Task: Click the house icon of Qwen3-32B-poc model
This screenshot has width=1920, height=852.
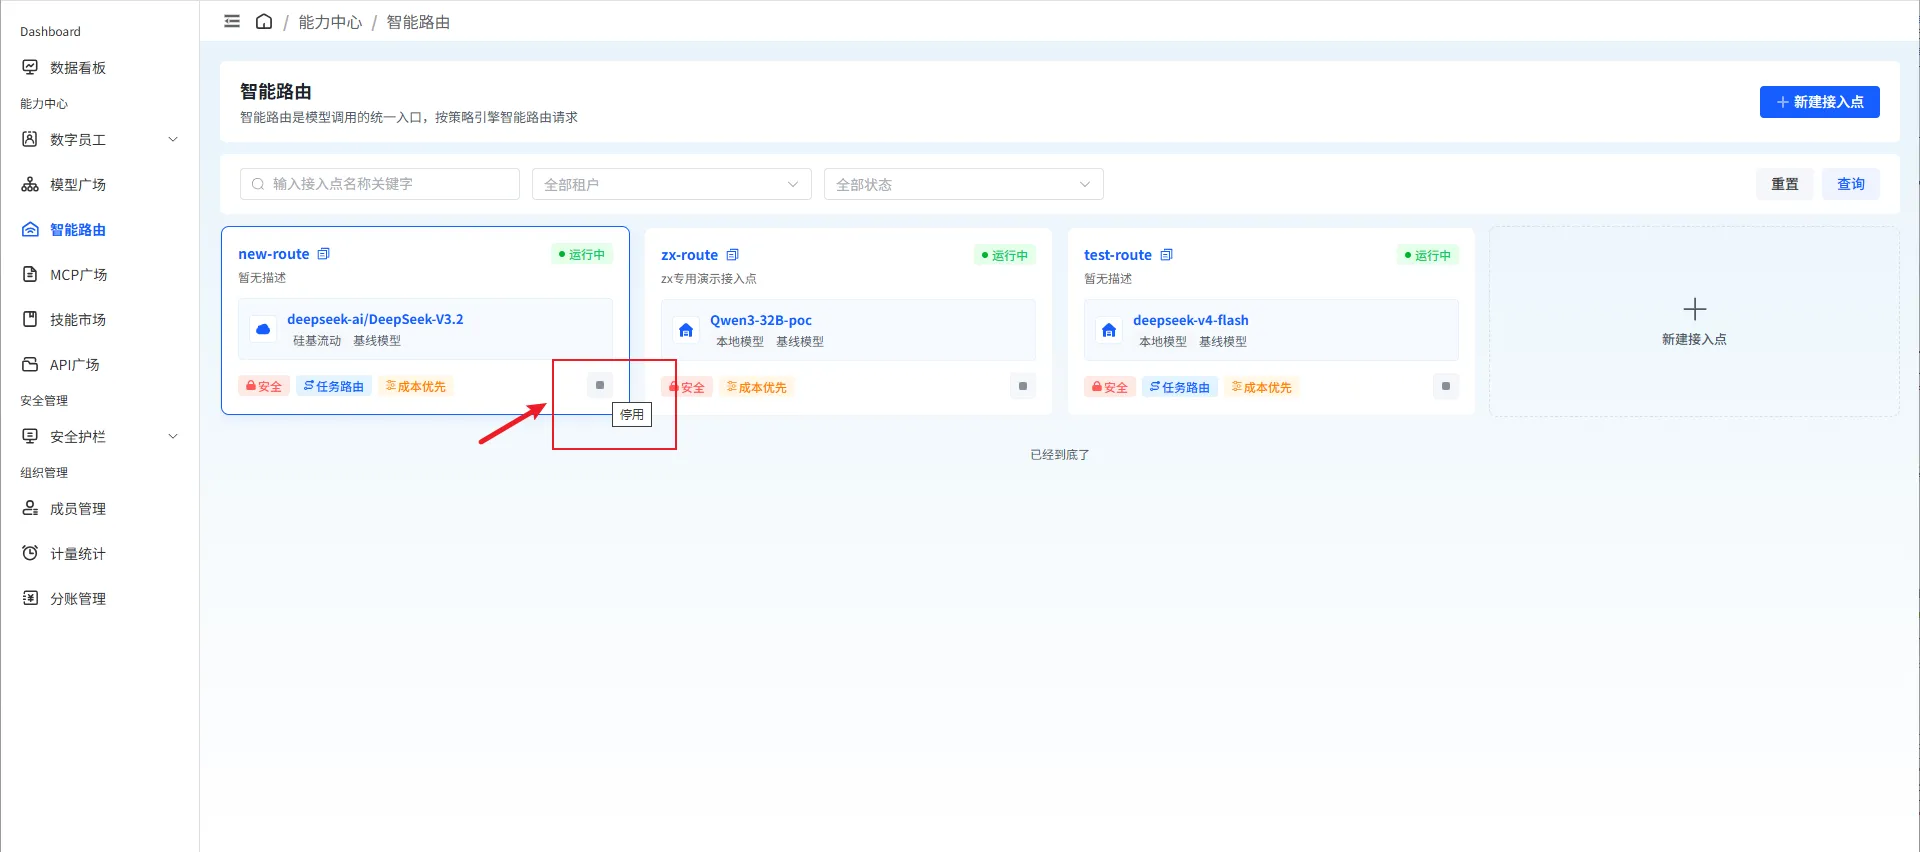Action: click(x=686, y=330)
